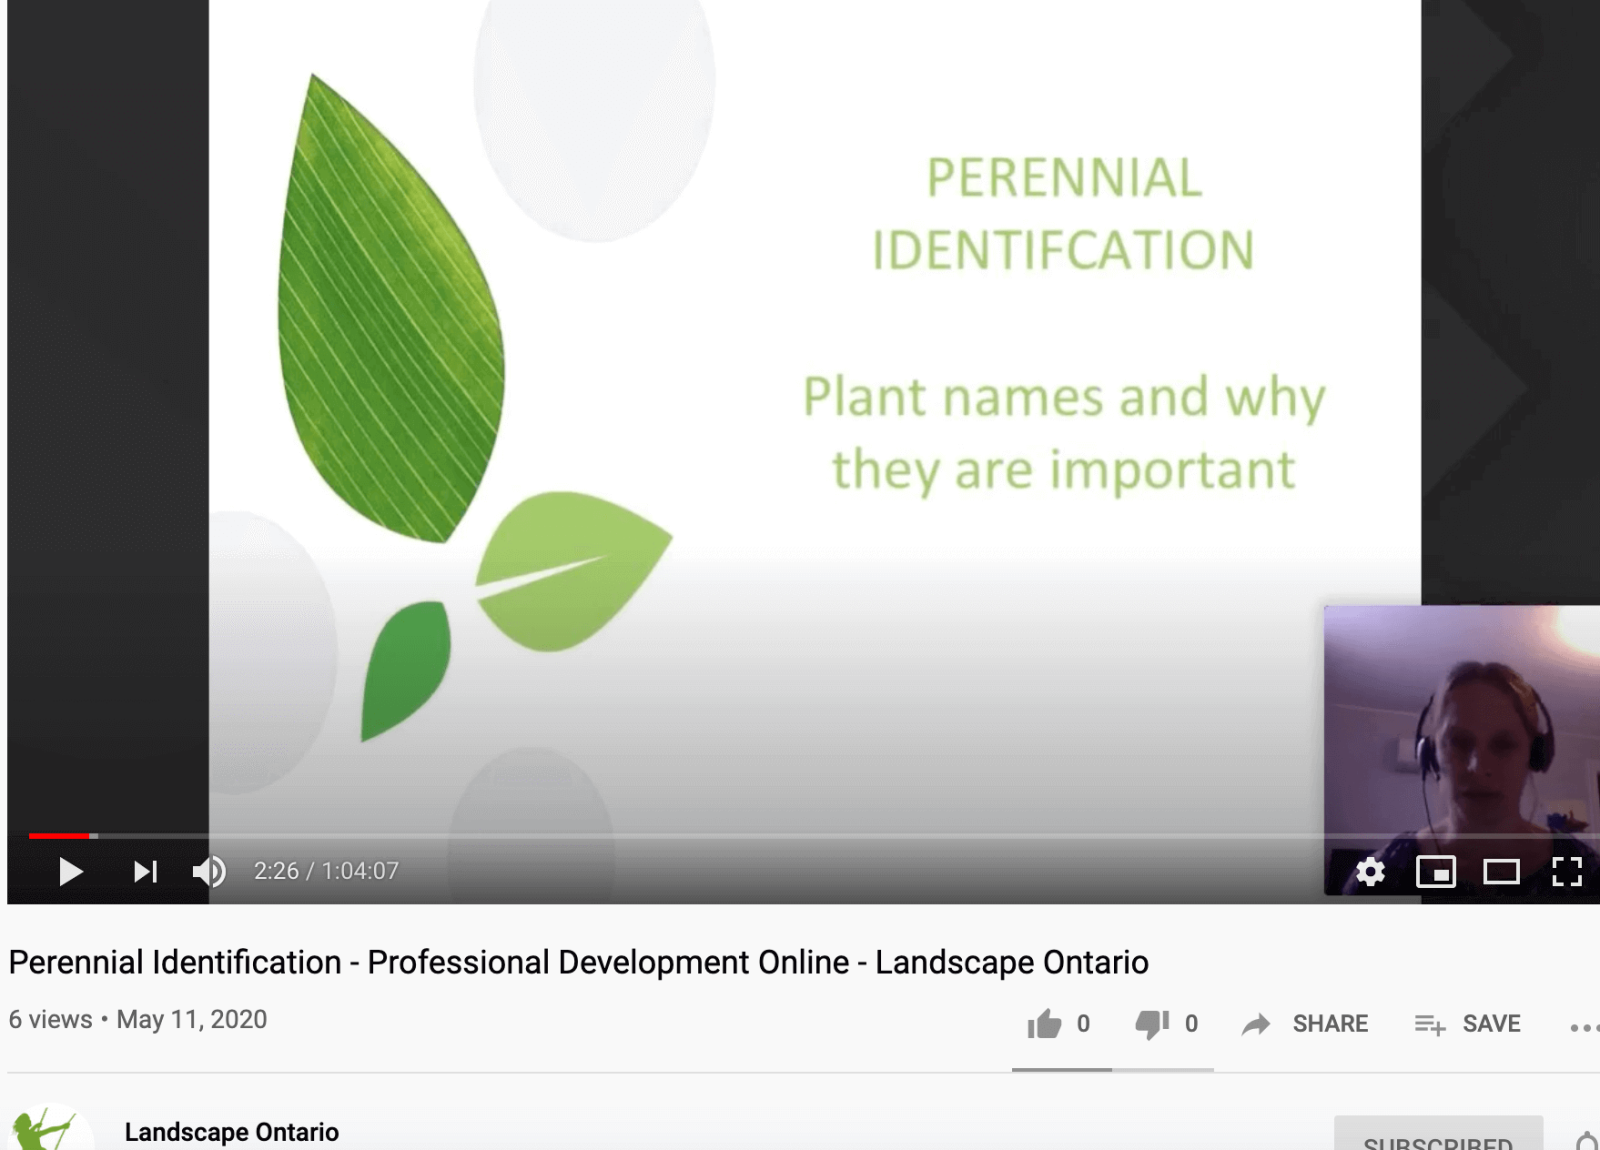Click the presenter webcam inset
Image resolution: width=1600 pixels, height=1150 pixels.
point(1461,720)
